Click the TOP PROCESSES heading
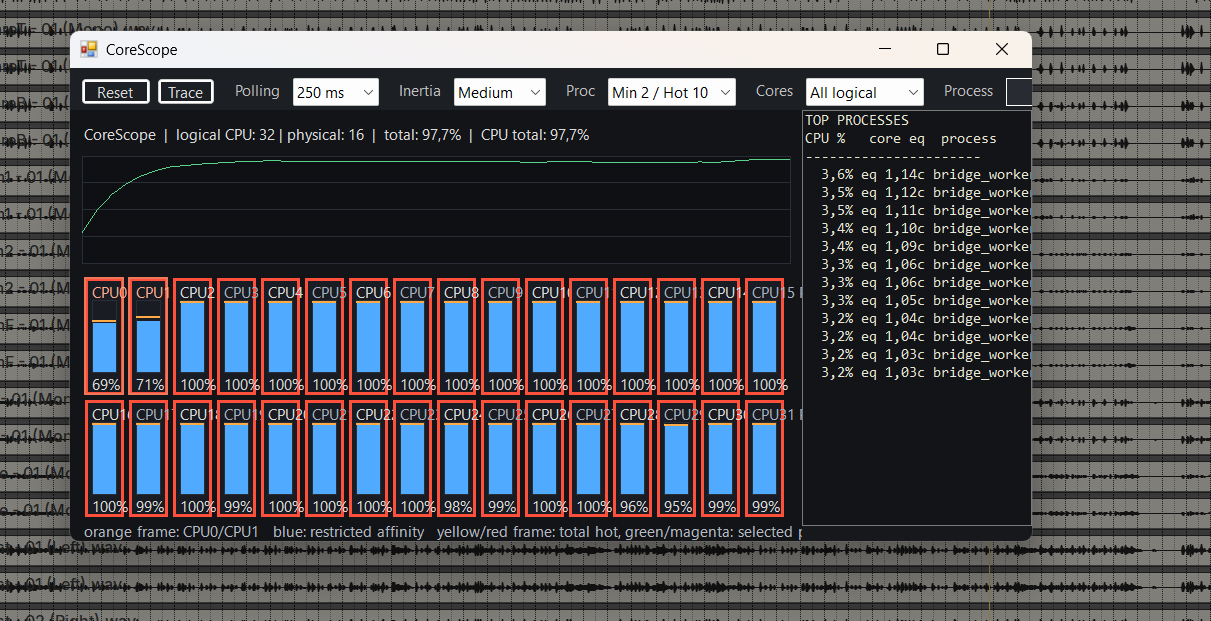This screenshot has height=621, width=1211. [857, 120]
